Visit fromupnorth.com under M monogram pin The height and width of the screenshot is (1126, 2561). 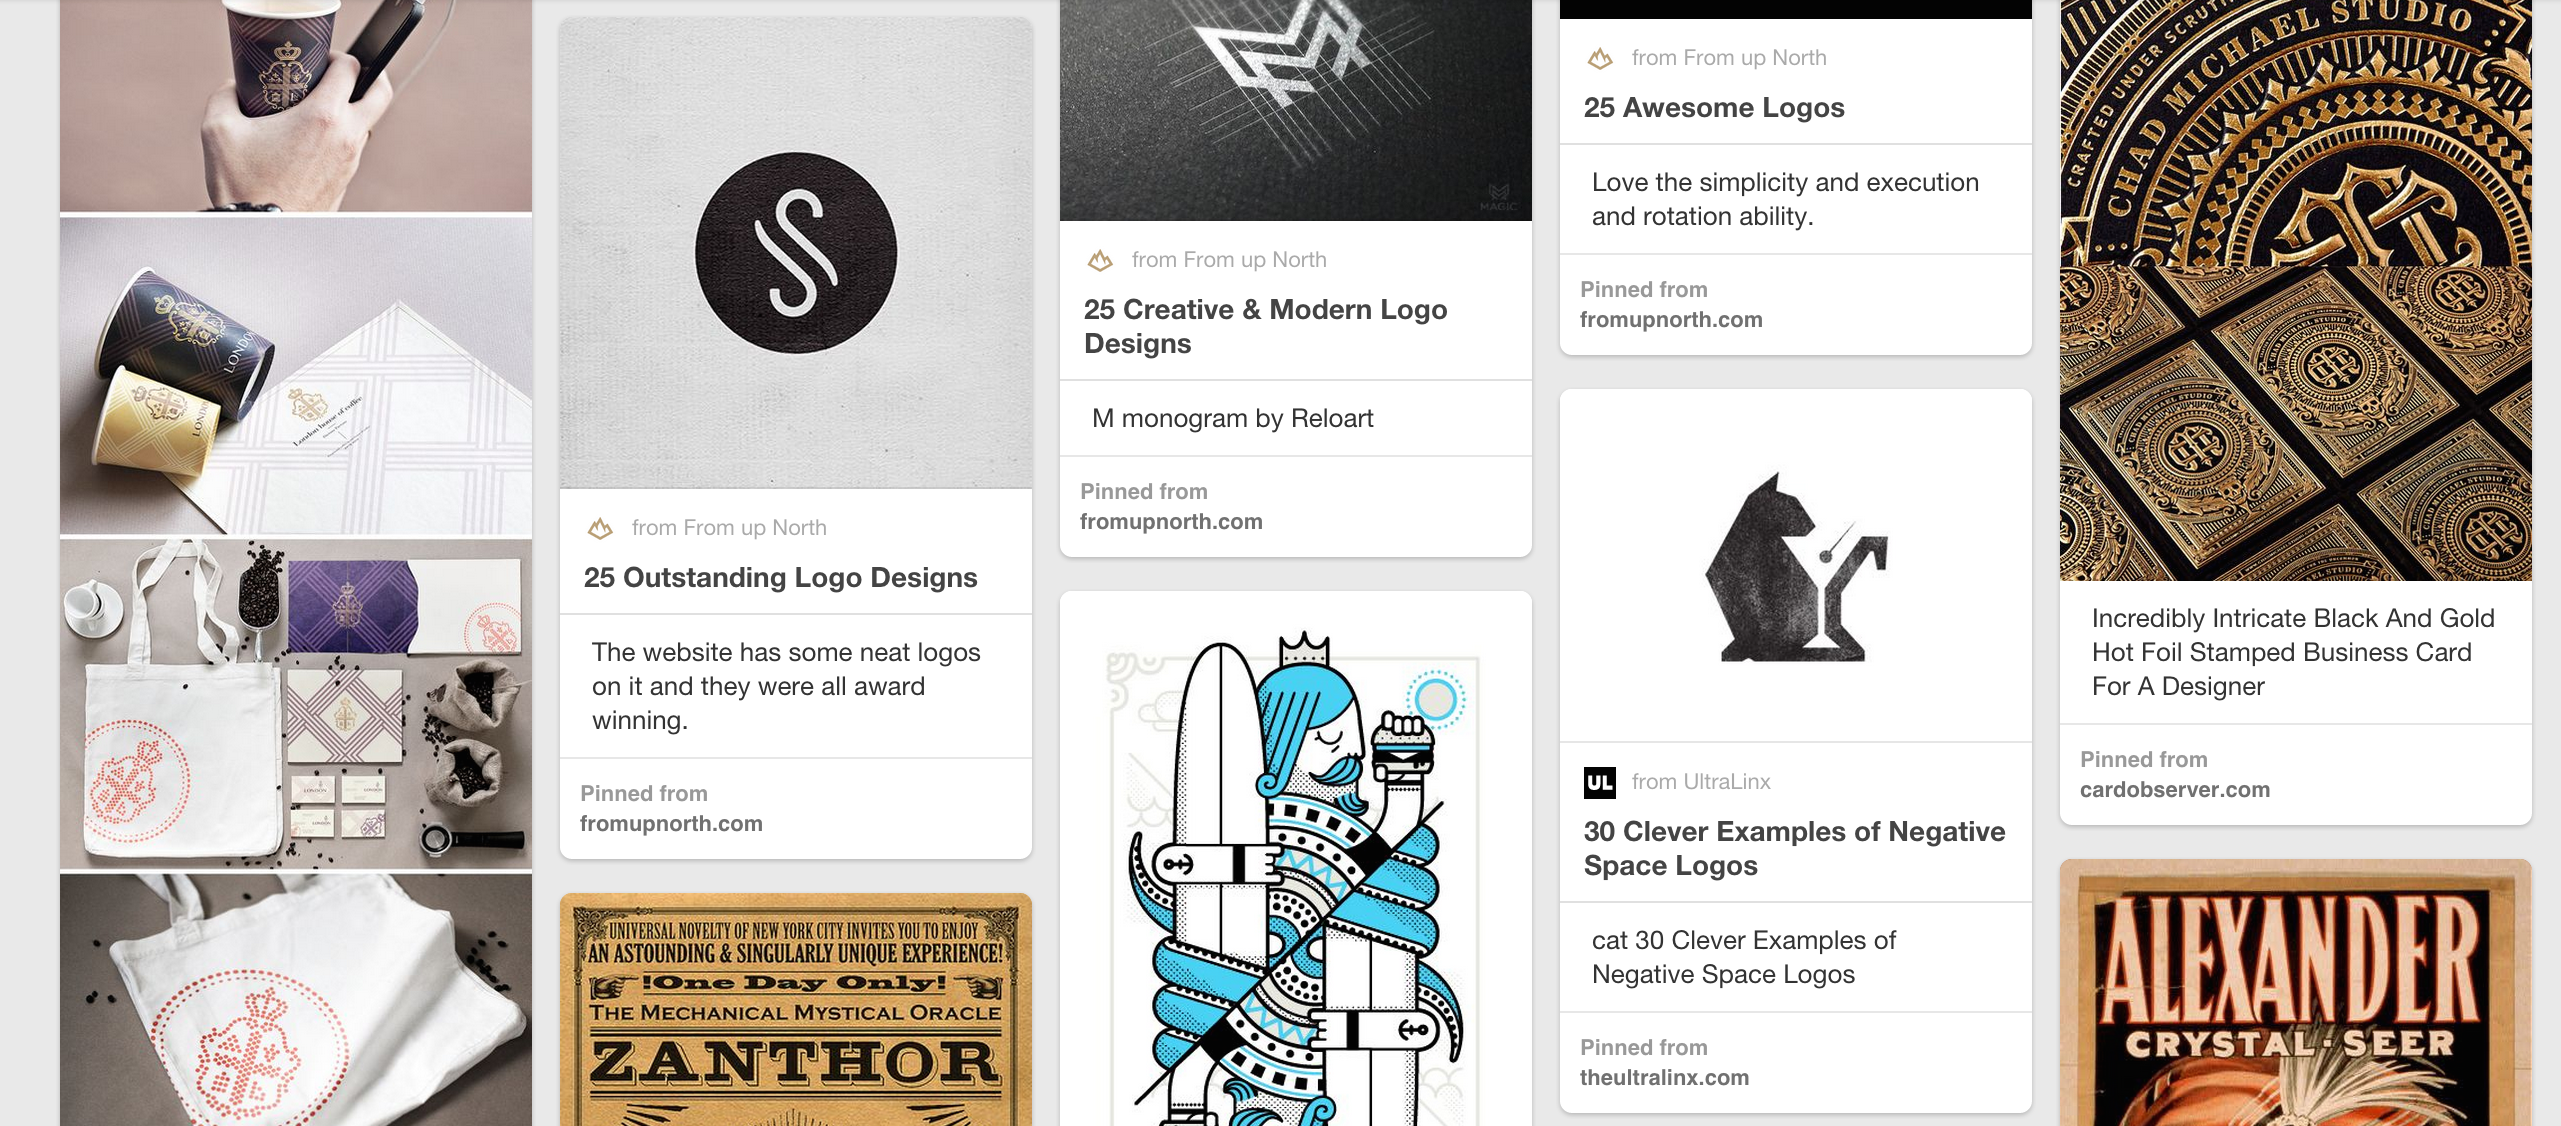pyautogui.click(x=1171, y=522)
